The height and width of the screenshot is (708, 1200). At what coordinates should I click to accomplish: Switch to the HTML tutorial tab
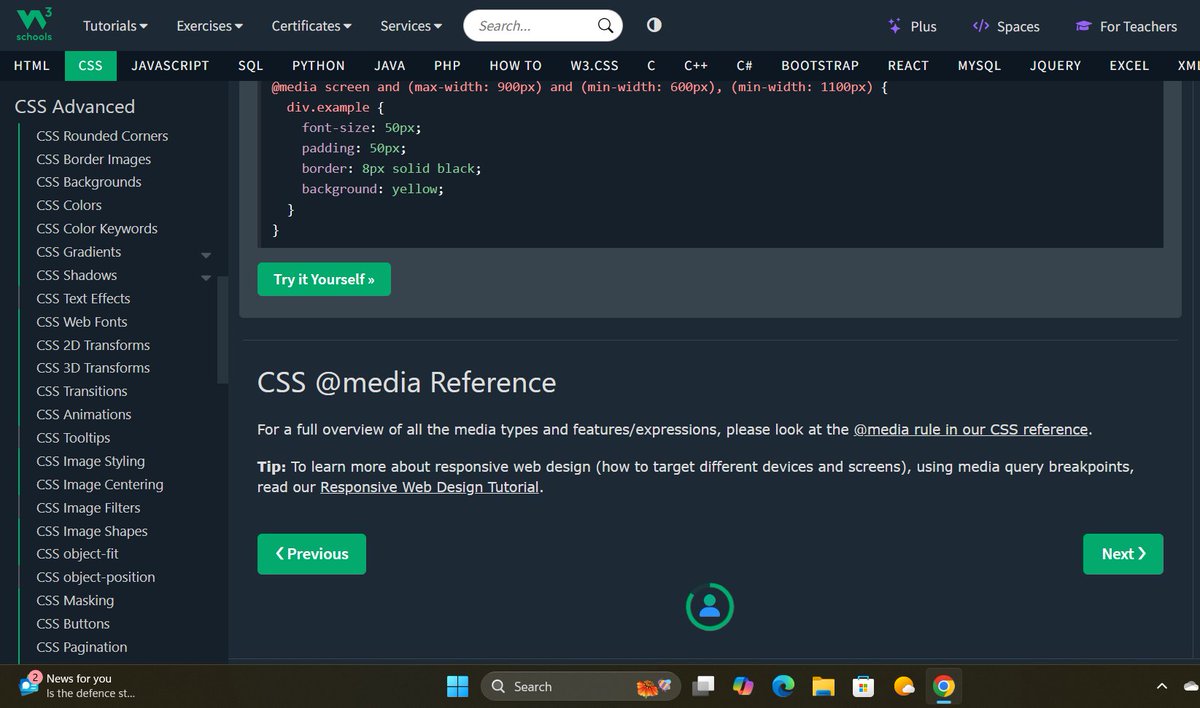click(x=32, y=65)
